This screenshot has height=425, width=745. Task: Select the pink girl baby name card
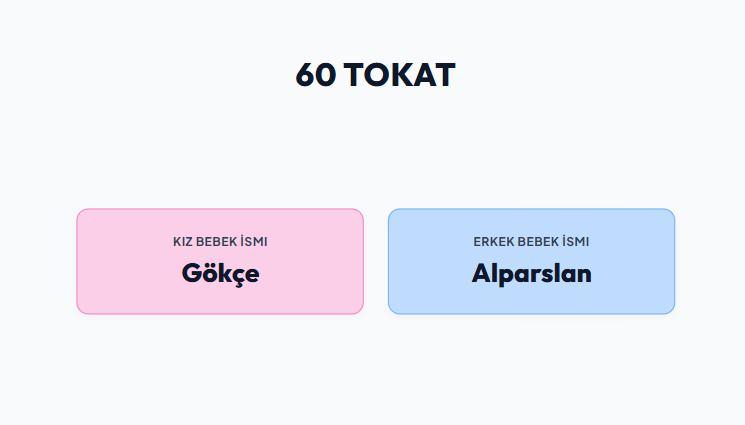220,261
